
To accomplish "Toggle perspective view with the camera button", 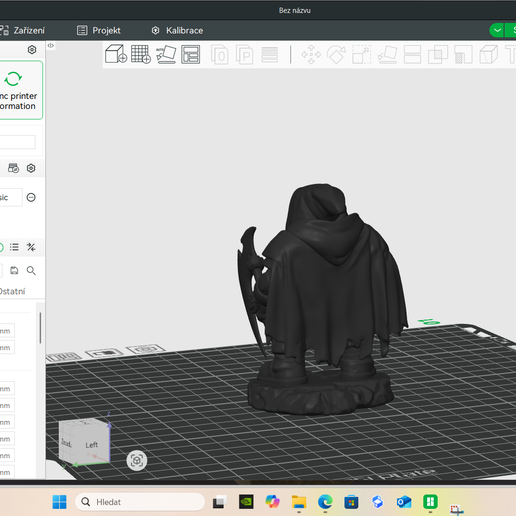I will coord(137,461).
